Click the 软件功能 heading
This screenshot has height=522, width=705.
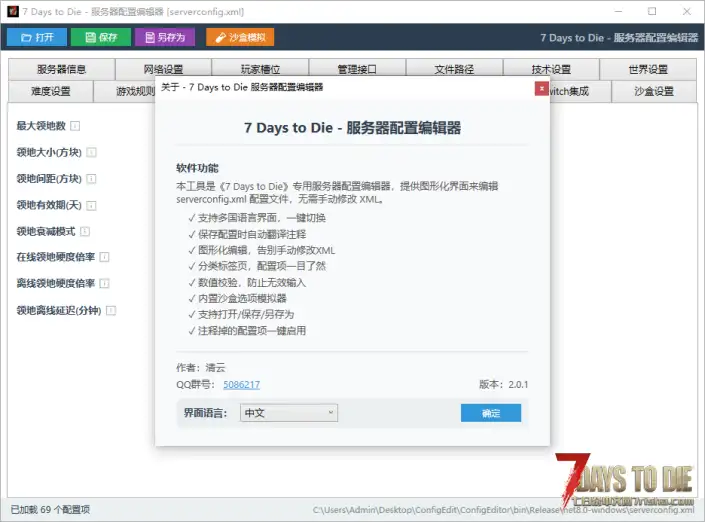tap(197, 168)
